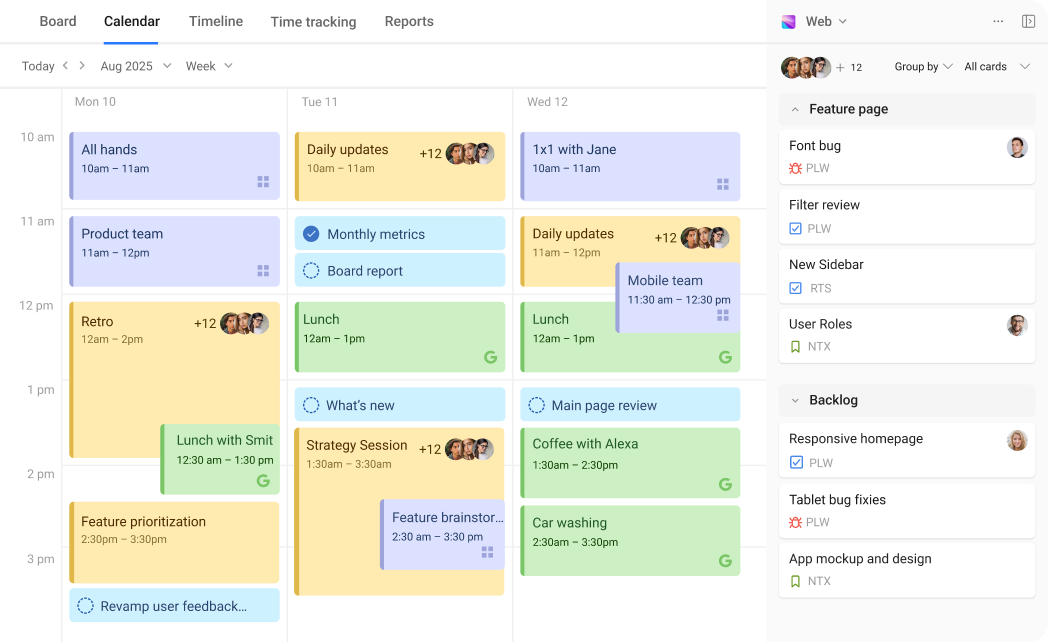
Task: Collapse the Feature page section
Action: click(x=797, y=109)
